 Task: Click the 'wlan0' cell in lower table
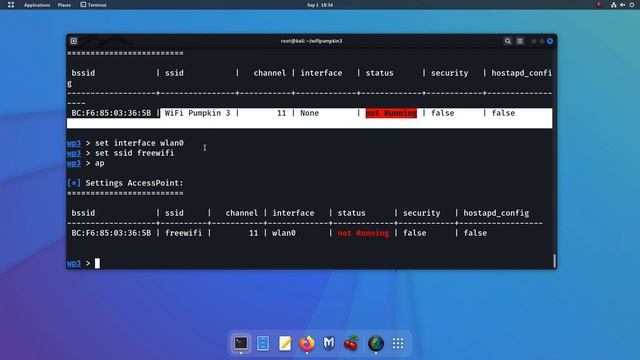(x=284, y=233)
